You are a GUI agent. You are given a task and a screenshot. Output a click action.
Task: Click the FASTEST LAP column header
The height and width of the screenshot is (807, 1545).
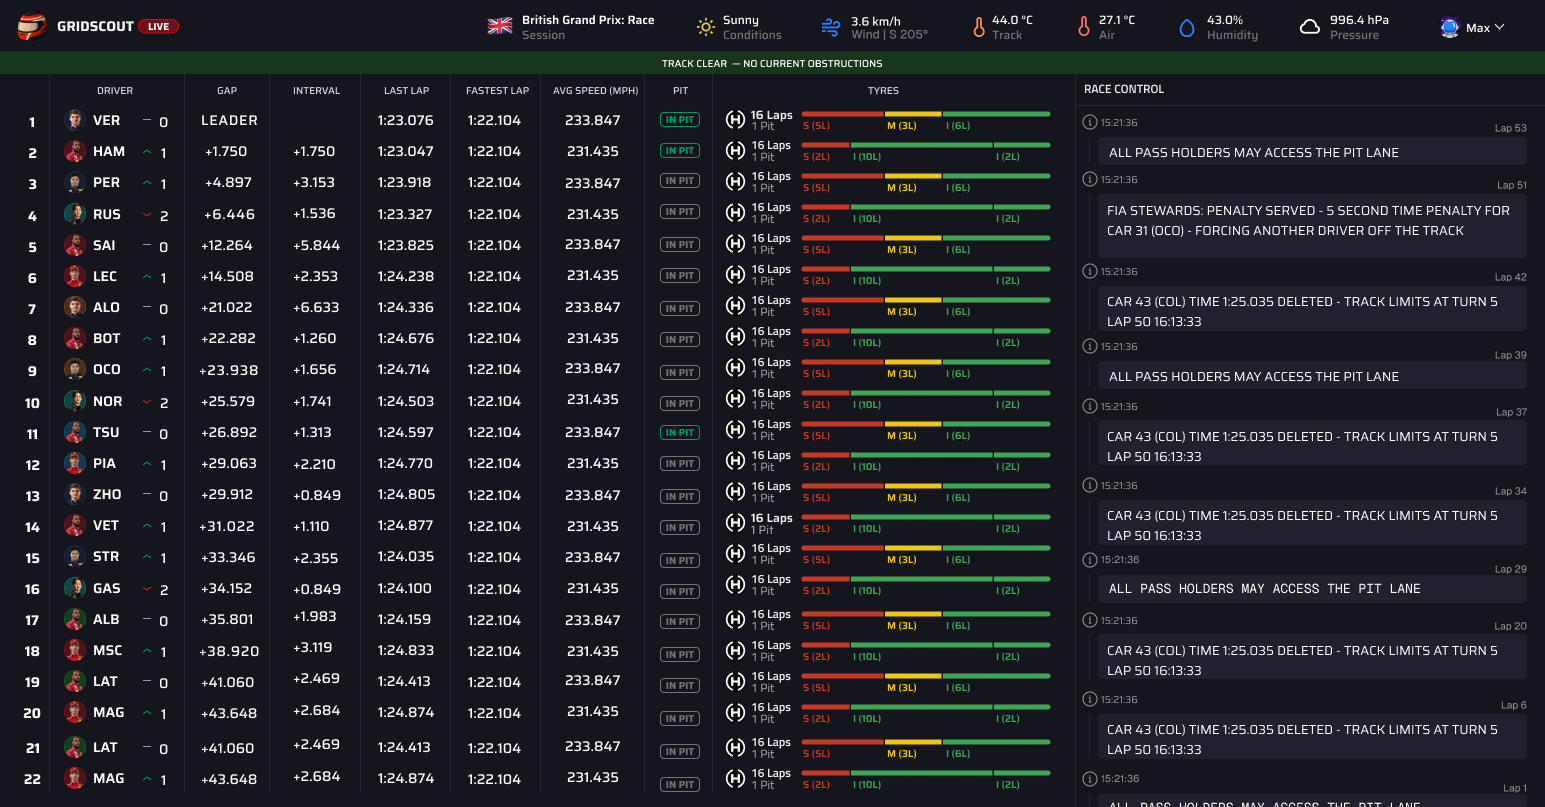click(496, 90)
